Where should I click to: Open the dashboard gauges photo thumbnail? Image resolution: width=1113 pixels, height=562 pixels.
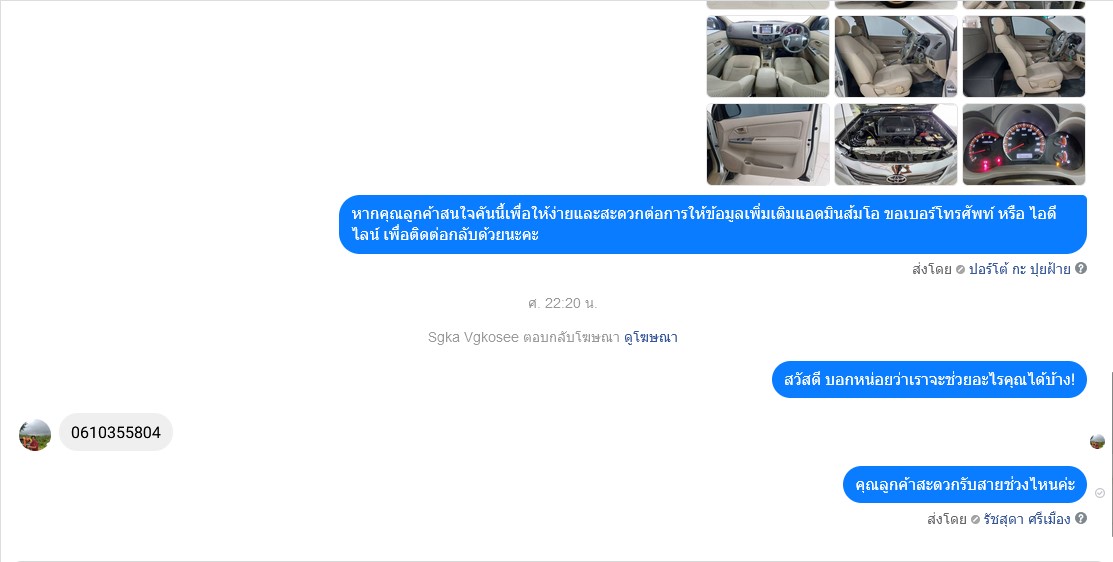1024,145
